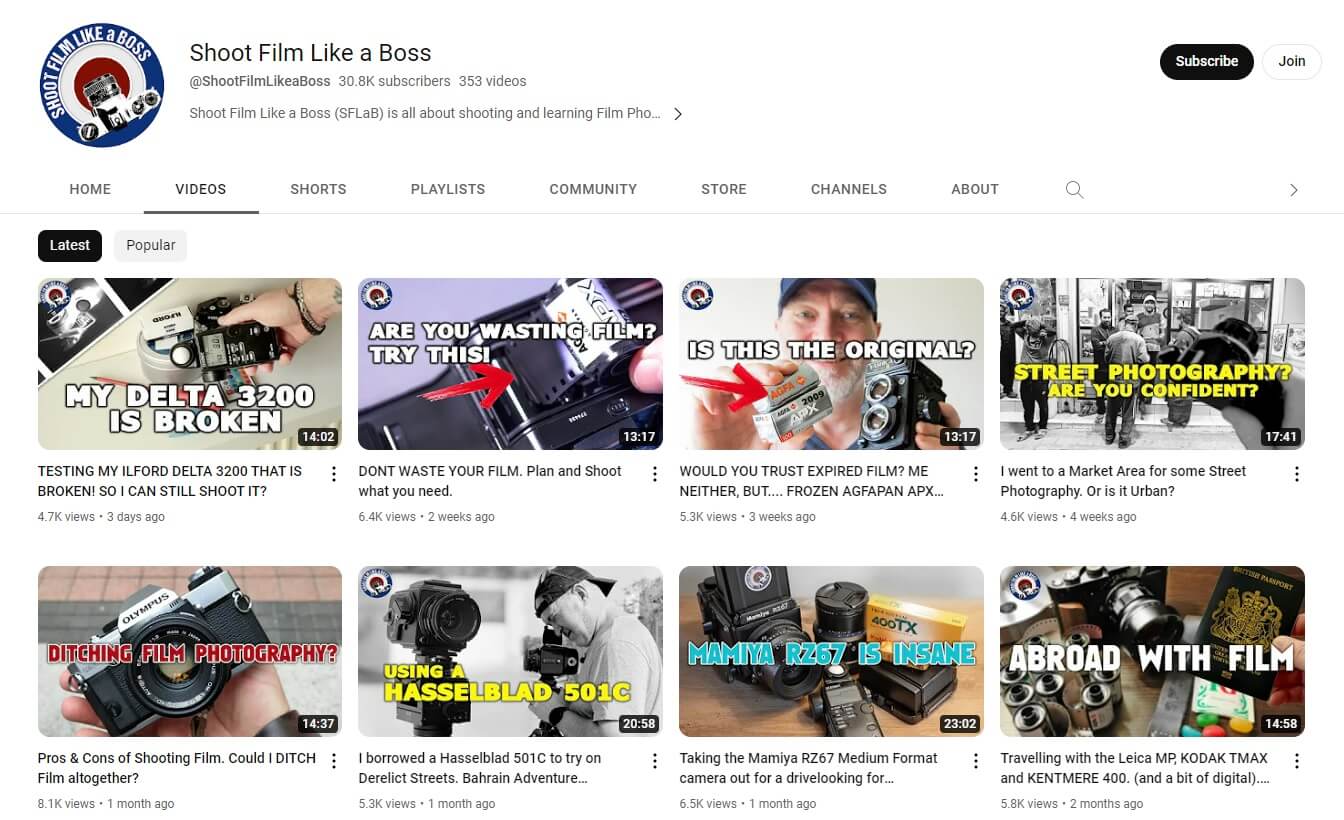Open 'I borrowed a Hasselblad 501C' title
This screenshot has width=1344, height=820.
click(x=480, y=768)
